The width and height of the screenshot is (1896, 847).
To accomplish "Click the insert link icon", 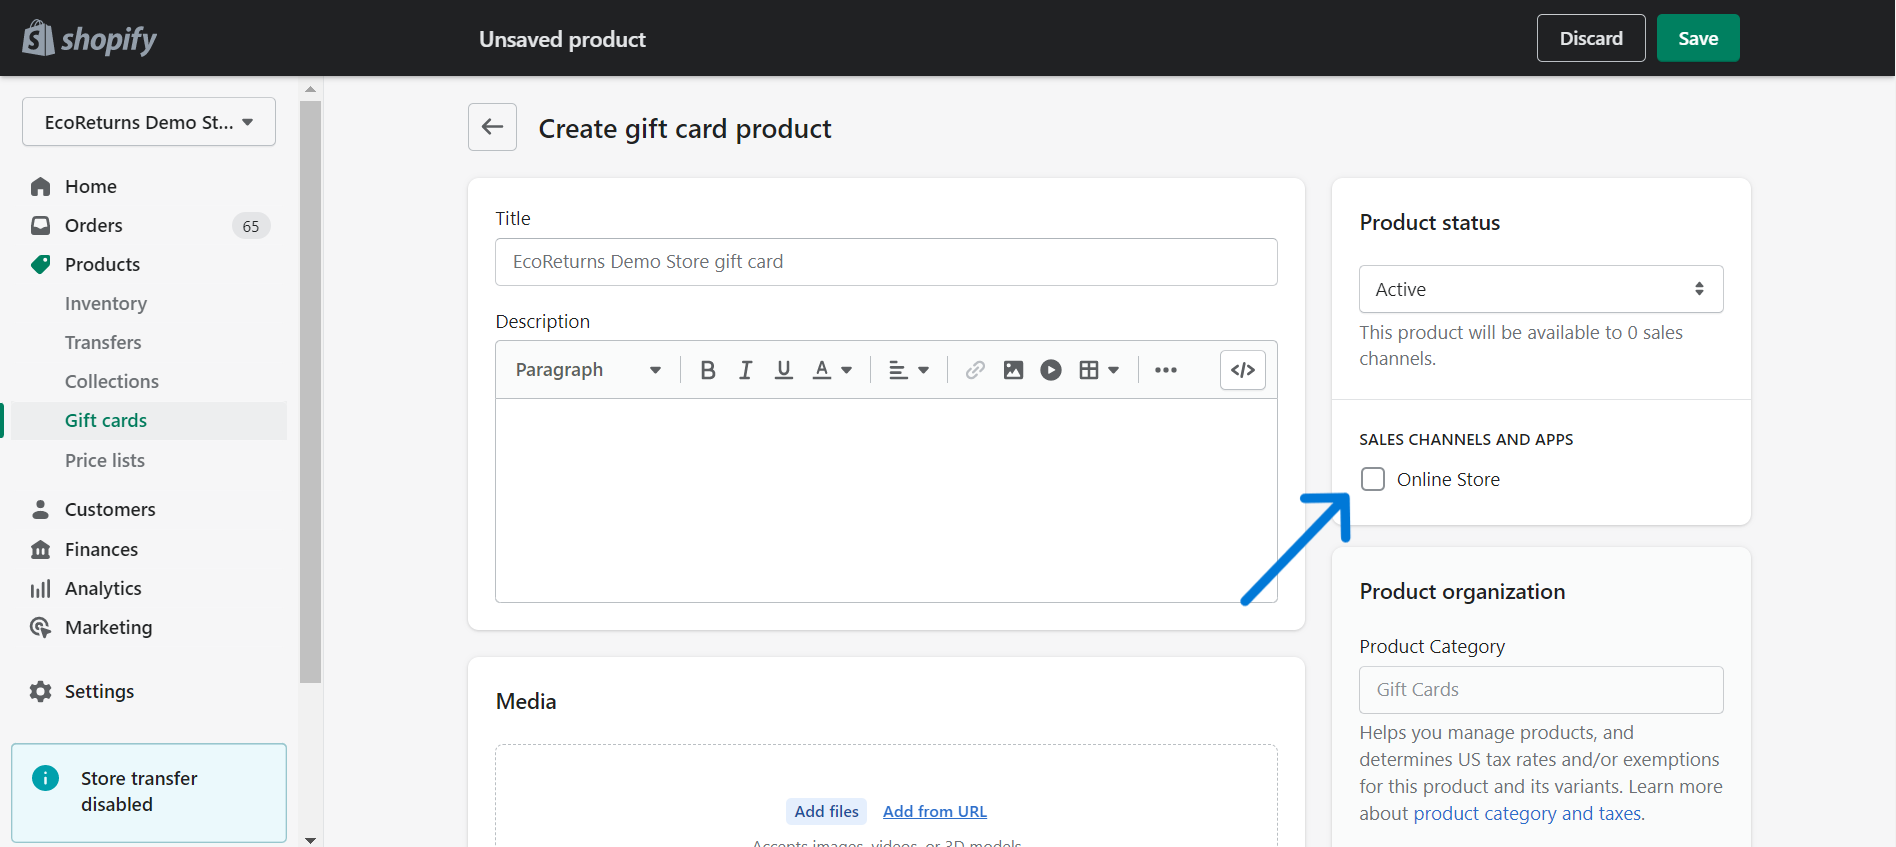I will 975,370.
